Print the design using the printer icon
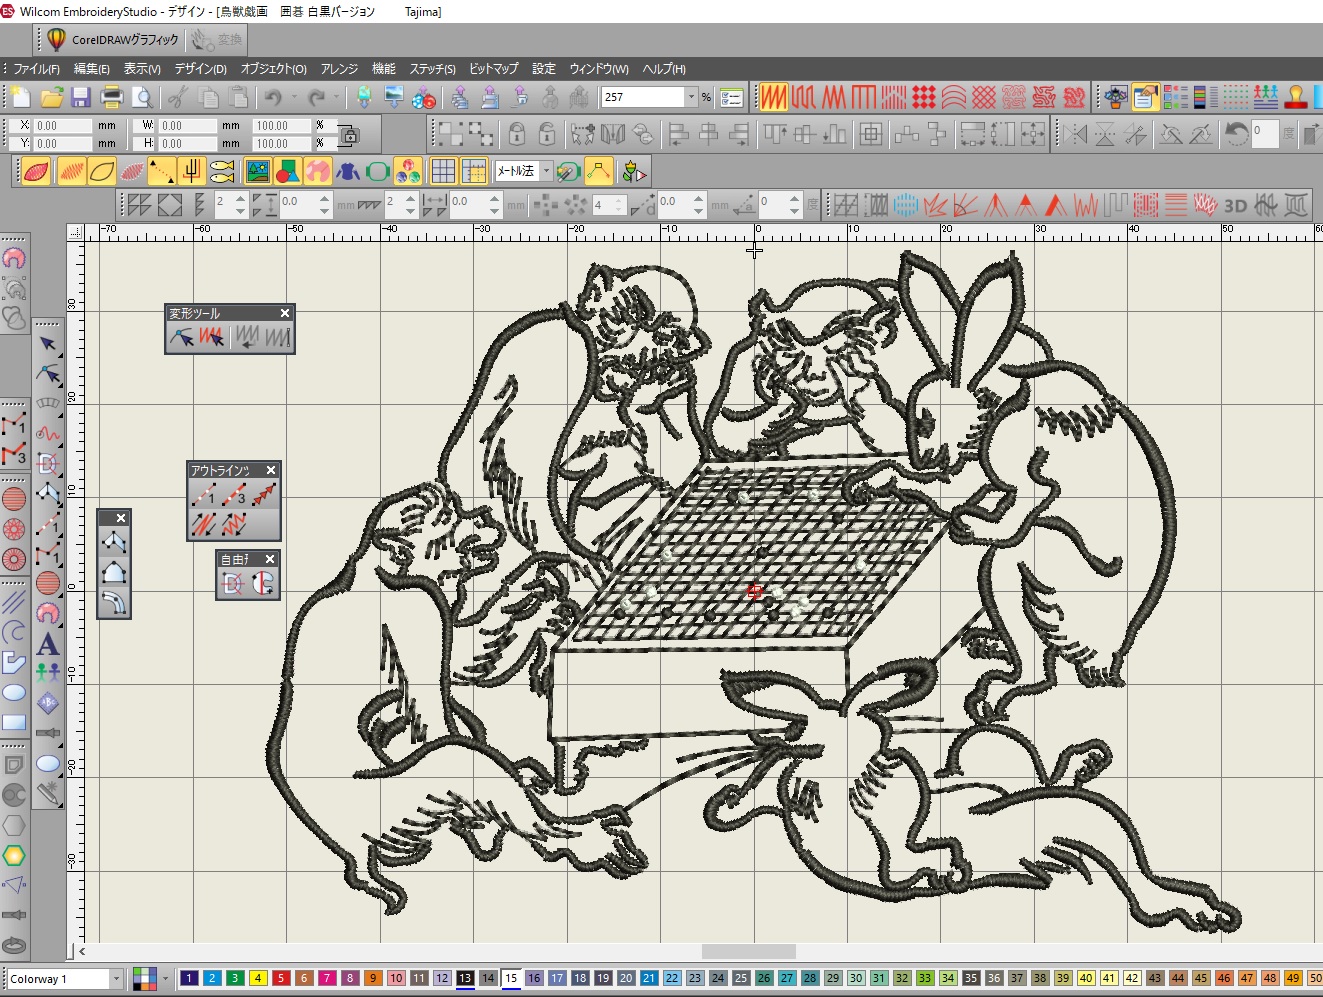The image size is (1323, 997). (112, 97)
